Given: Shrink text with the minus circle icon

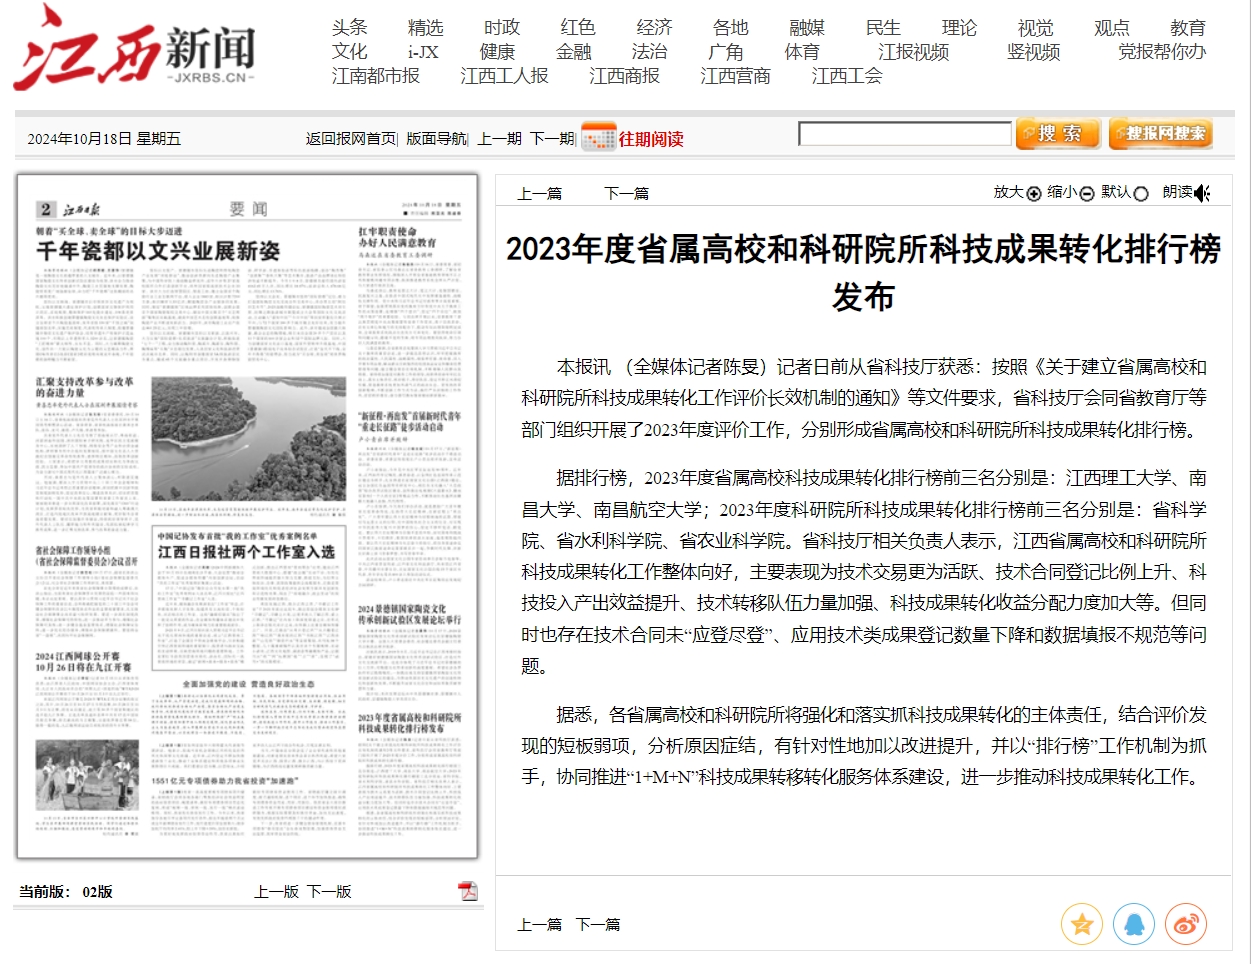Looking at the screenshot, I should (1087, 194).
